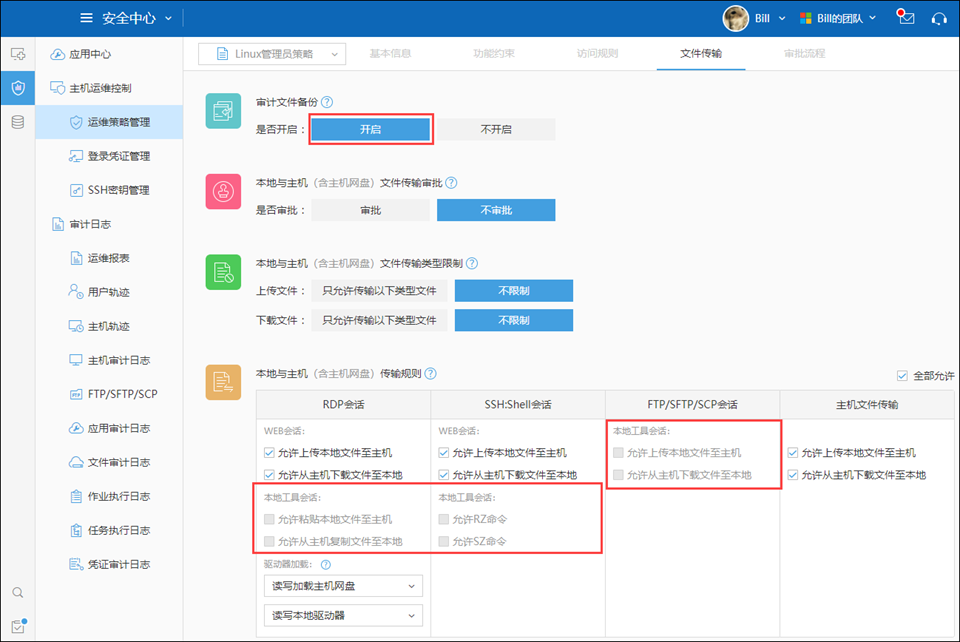Uncheck RDP 允许上传本地文件至主机

269,453
